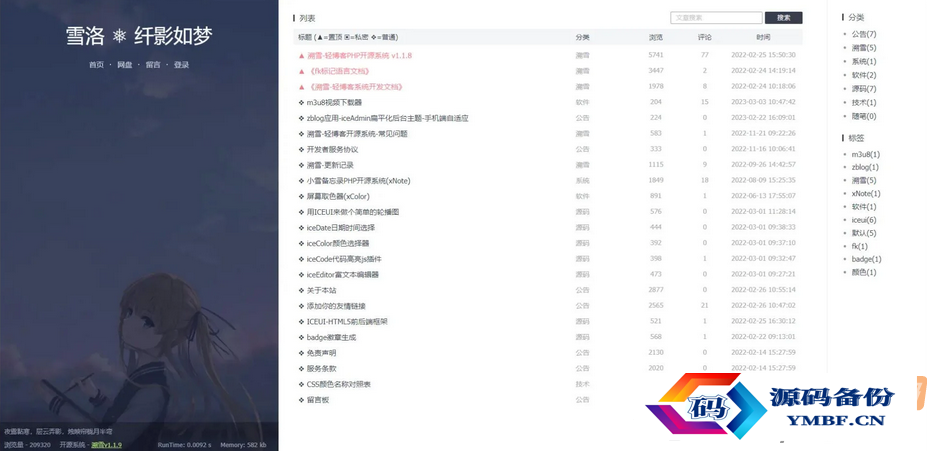This screenshot has height=451, width=927.
Task: Click view count 5741
Action: pyautogui.click(x=656, y=55)
